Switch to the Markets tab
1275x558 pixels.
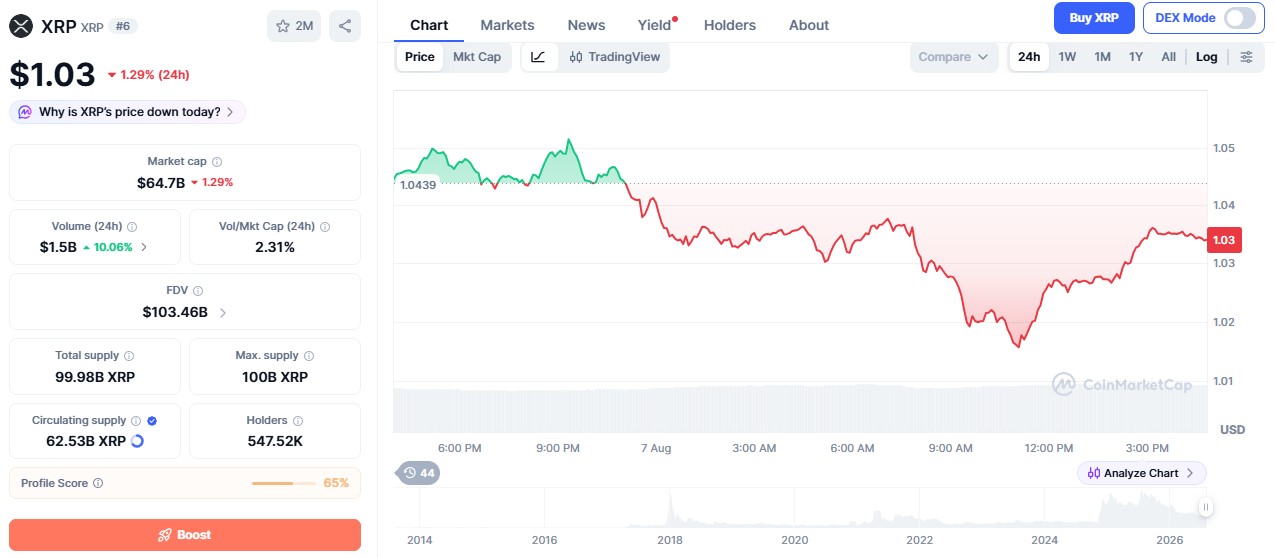[507, 25]
